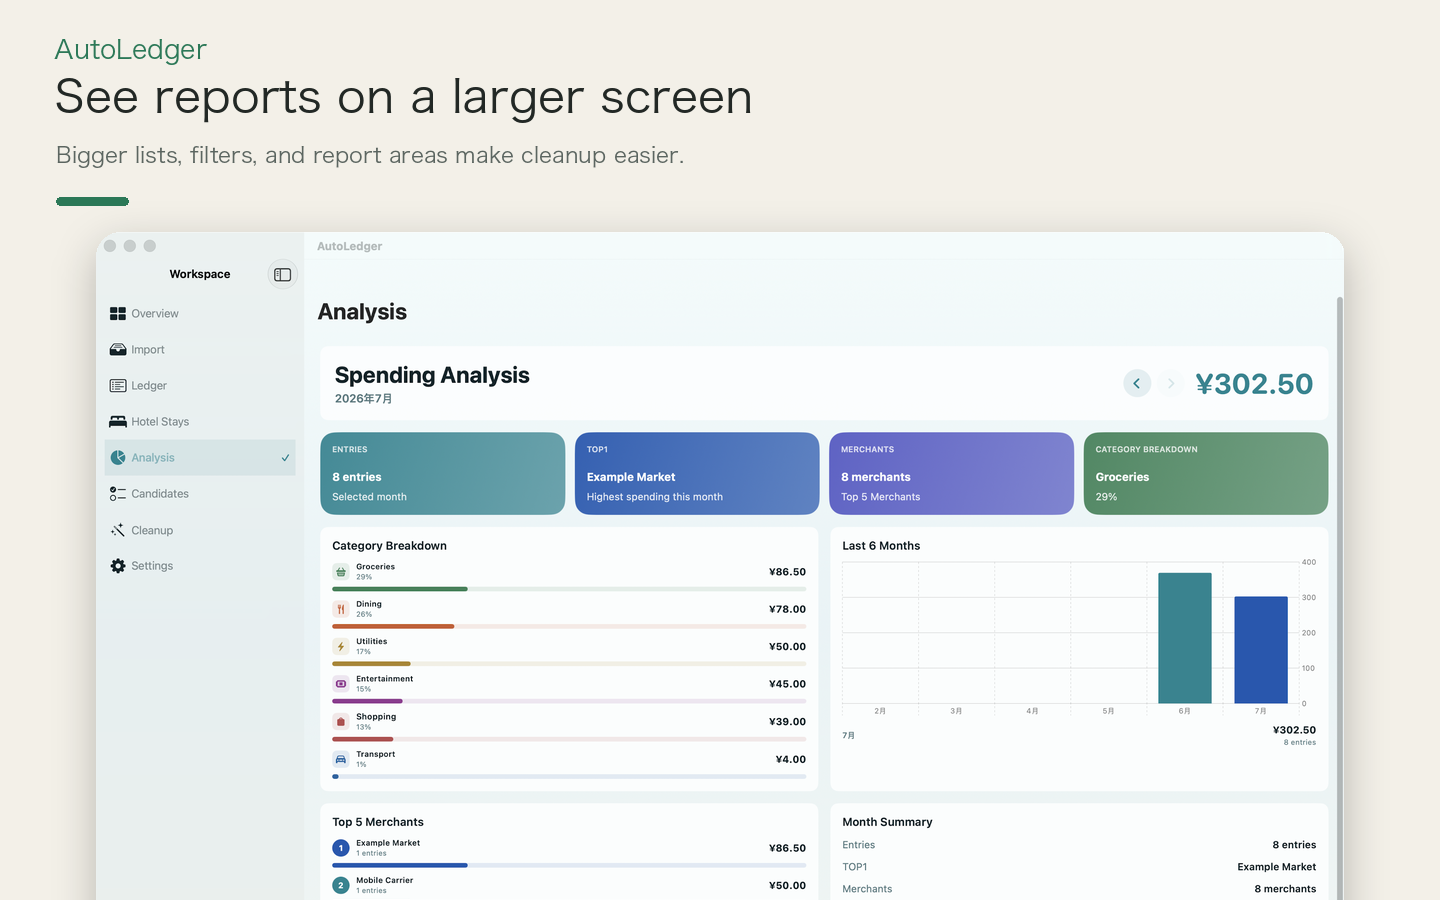The width and height of the screenshot is (1440, 900).
Task: Click the Shopping bag icon
Action: point(341,722)
